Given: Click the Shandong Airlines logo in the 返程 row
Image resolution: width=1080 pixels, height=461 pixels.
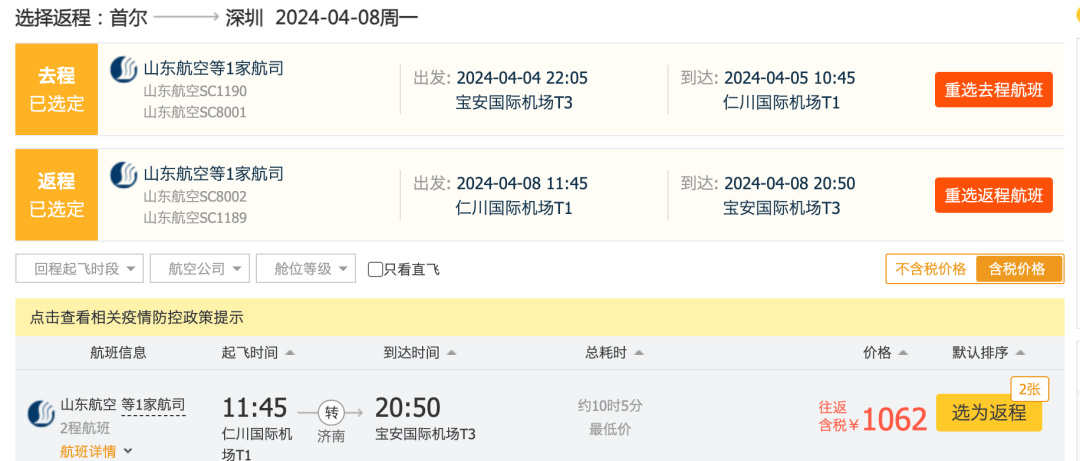Looking at the screenshot, I should click(x=124, y=175).
